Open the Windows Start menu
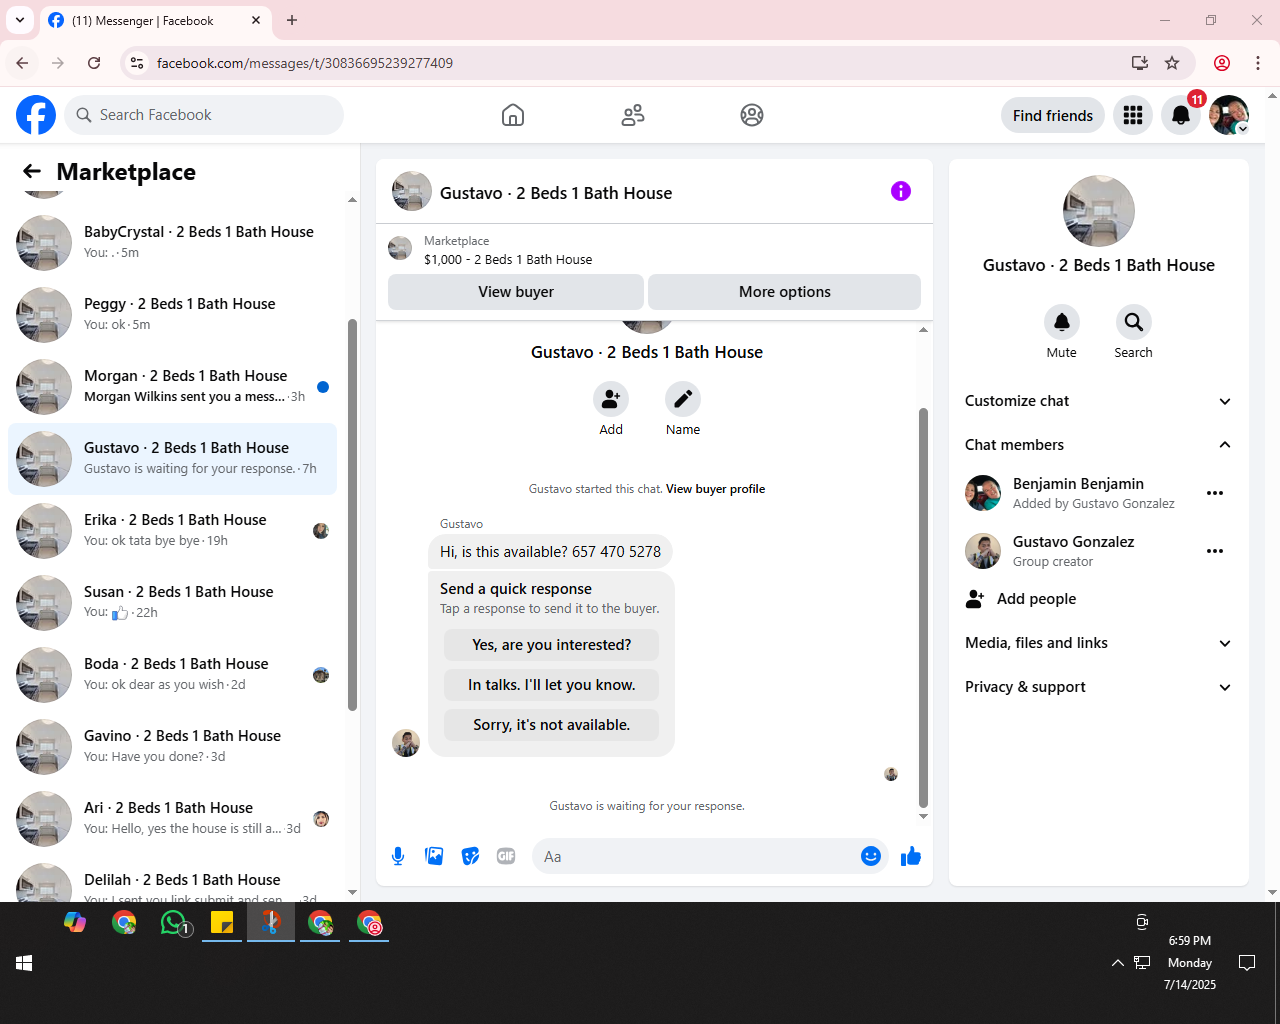Viewport: 1280px width, 1024px height. [24, 963]
